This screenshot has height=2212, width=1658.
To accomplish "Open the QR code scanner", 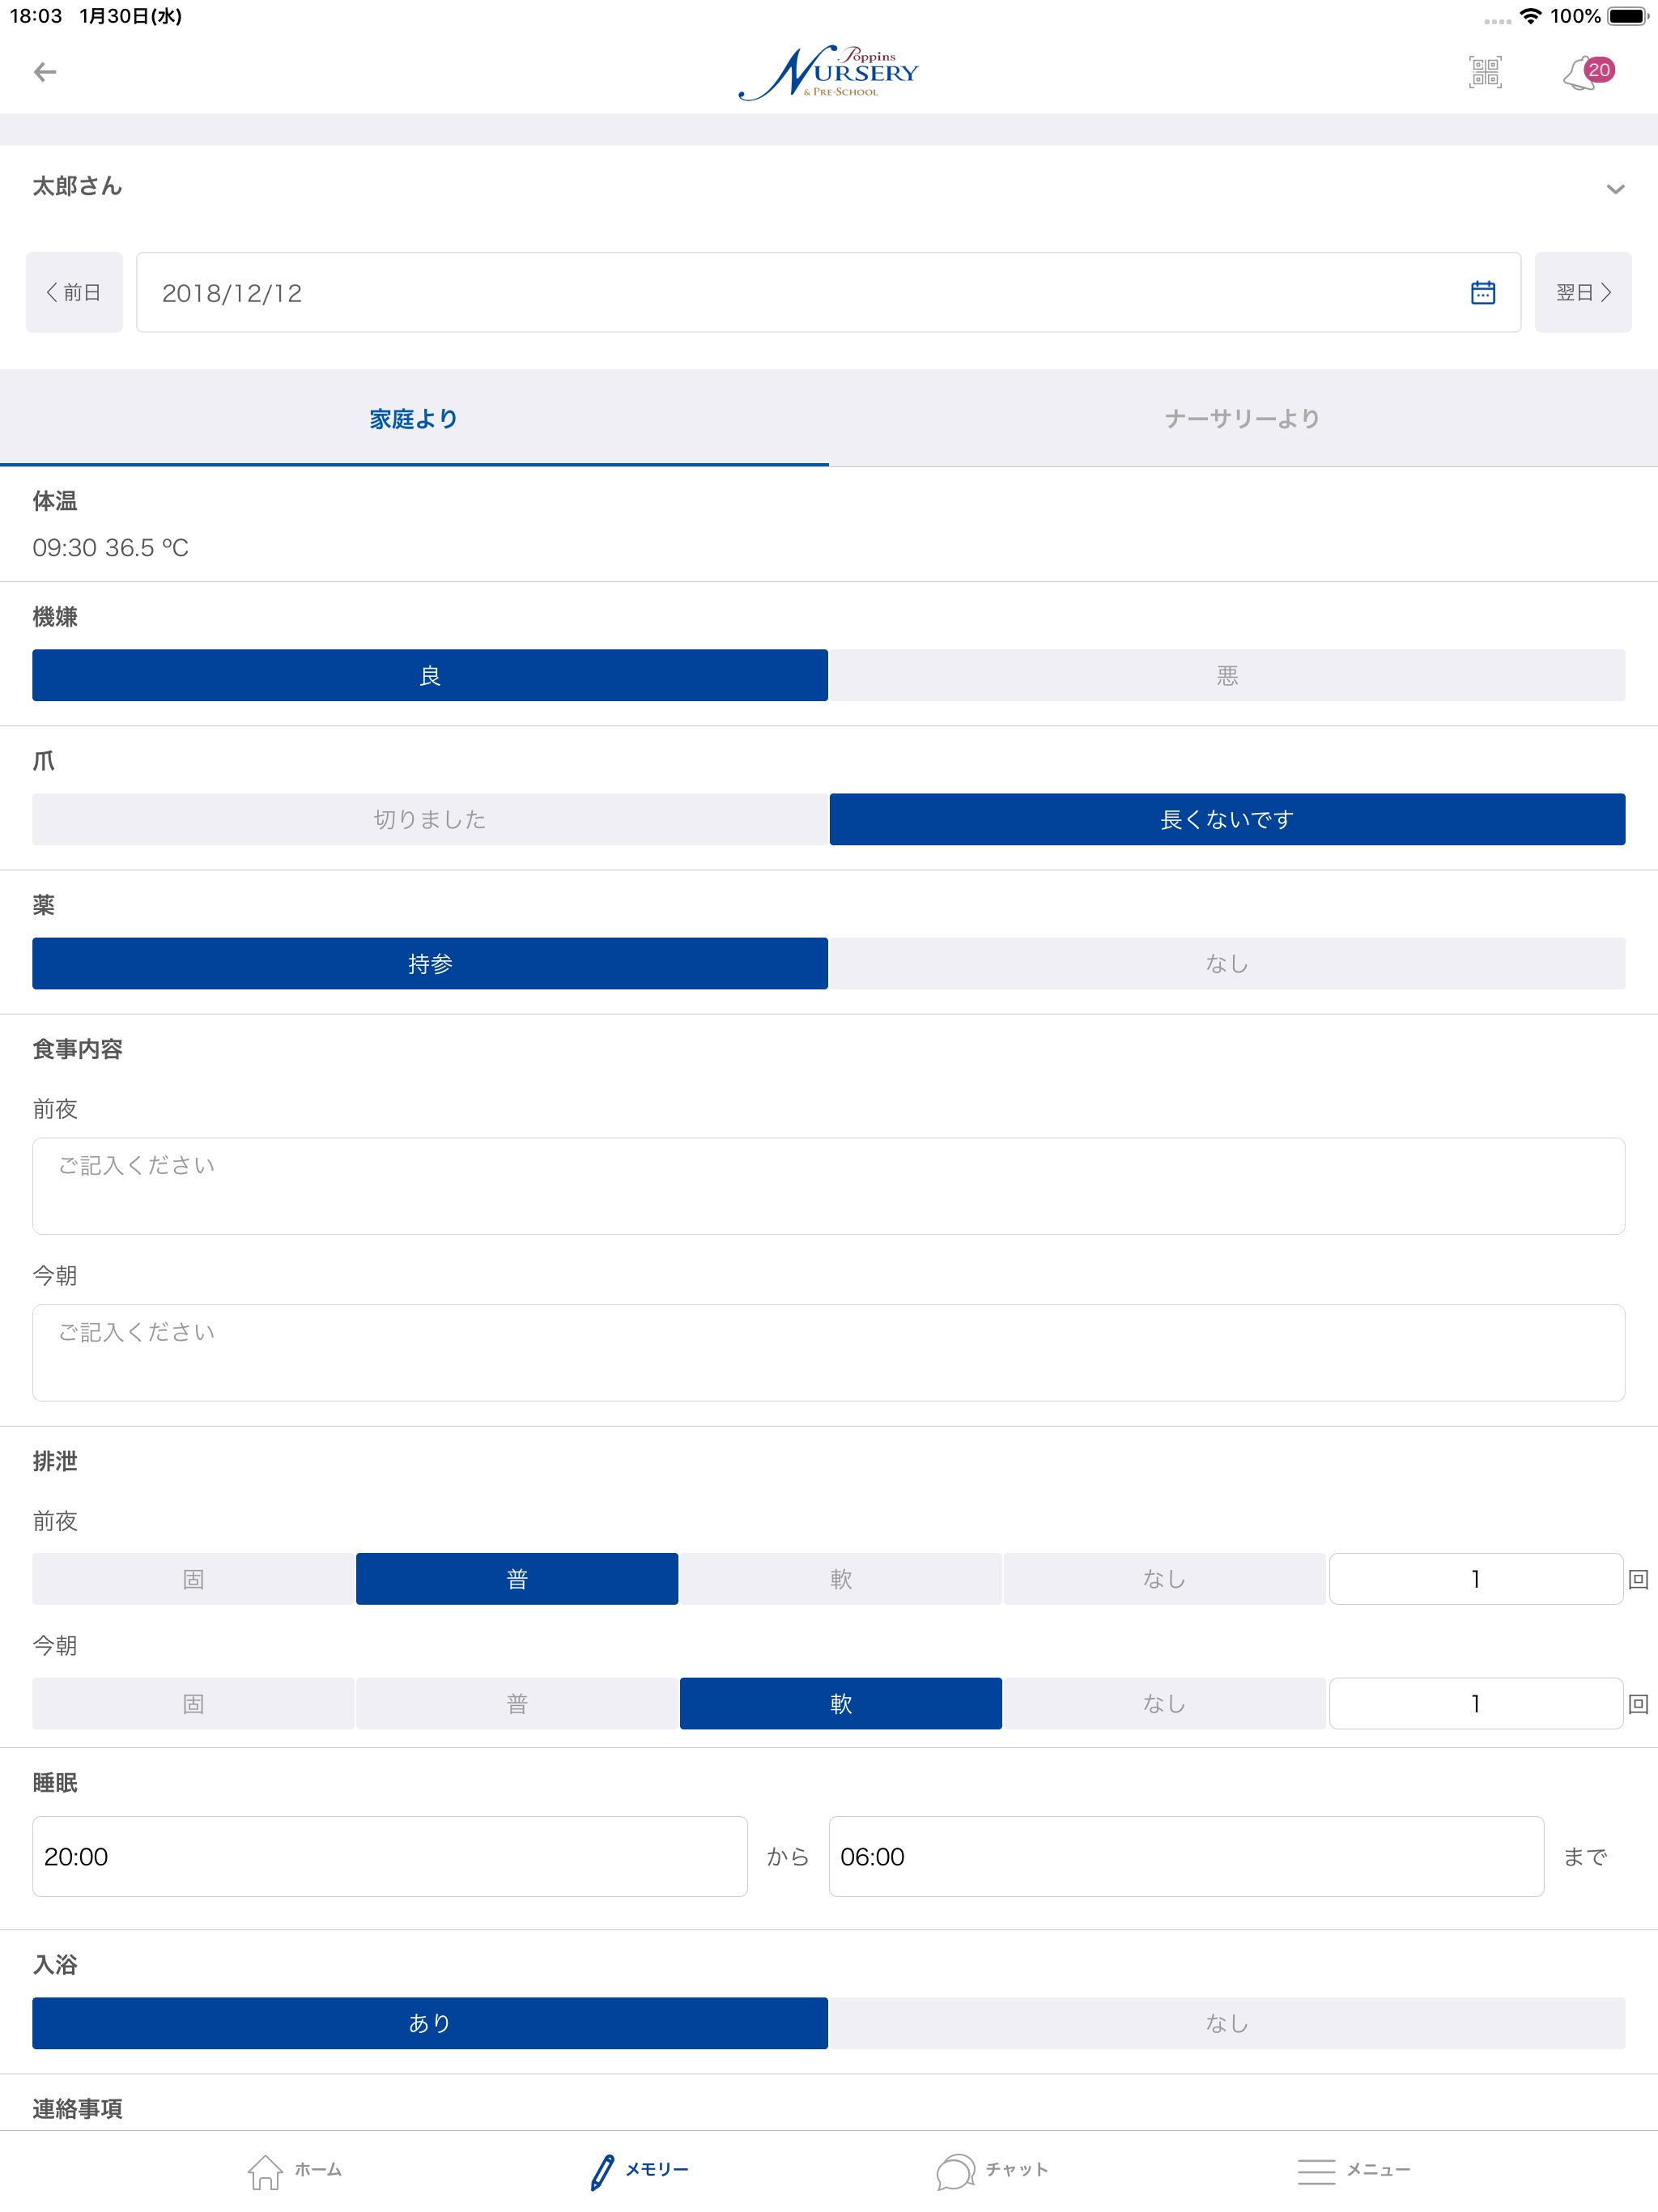I will pyautogui.click(x=1485, y=72).
